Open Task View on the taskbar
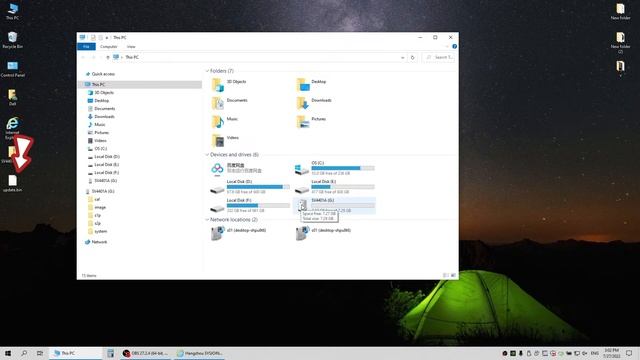This screenshot has height=360, width=640. pos(40,353)
